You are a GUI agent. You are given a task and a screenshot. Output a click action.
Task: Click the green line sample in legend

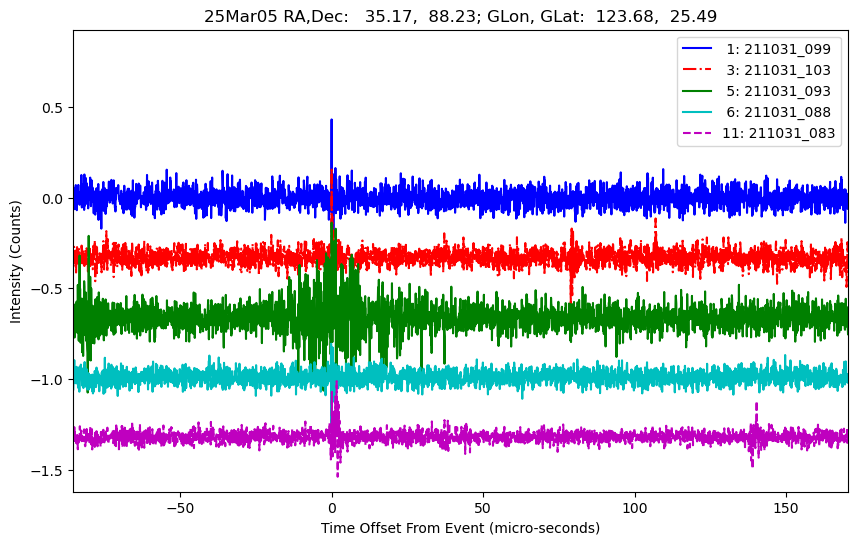pos(697,91)
